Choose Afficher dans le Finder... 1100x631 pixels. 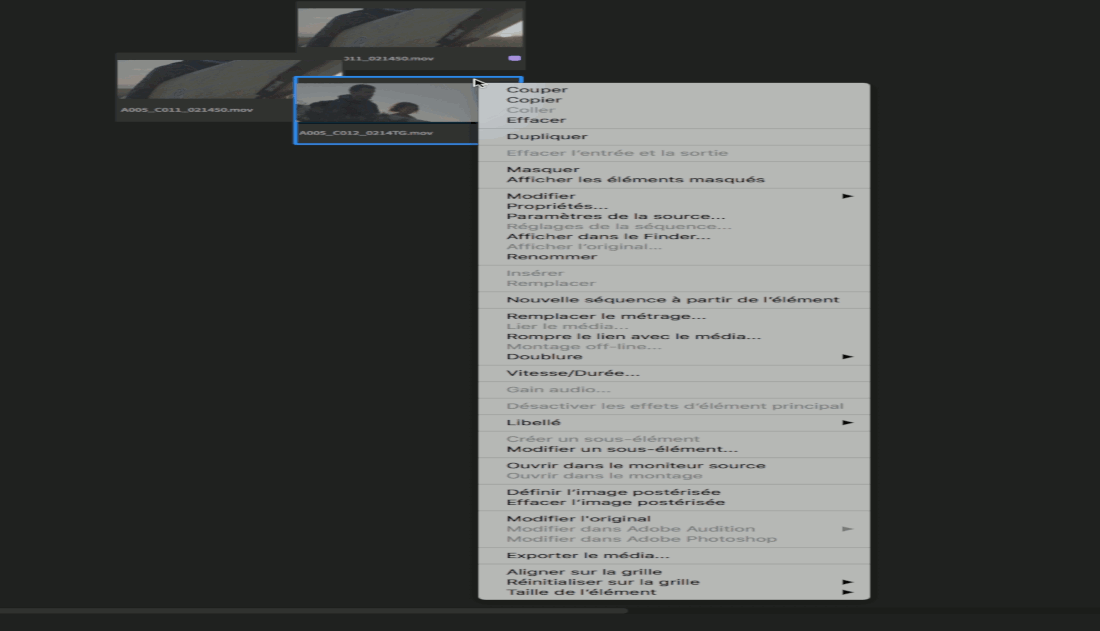coord(673,237)
